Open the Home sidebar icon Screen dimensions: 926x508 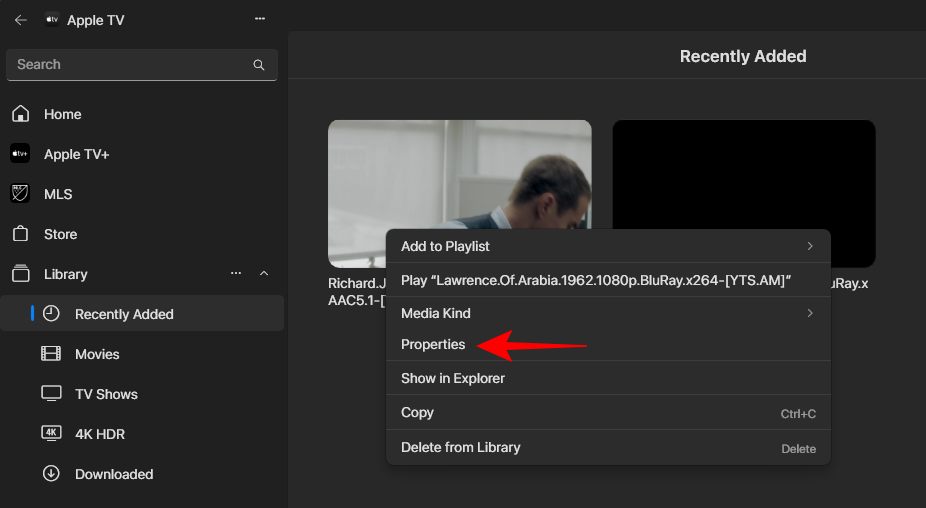(20, 114)
